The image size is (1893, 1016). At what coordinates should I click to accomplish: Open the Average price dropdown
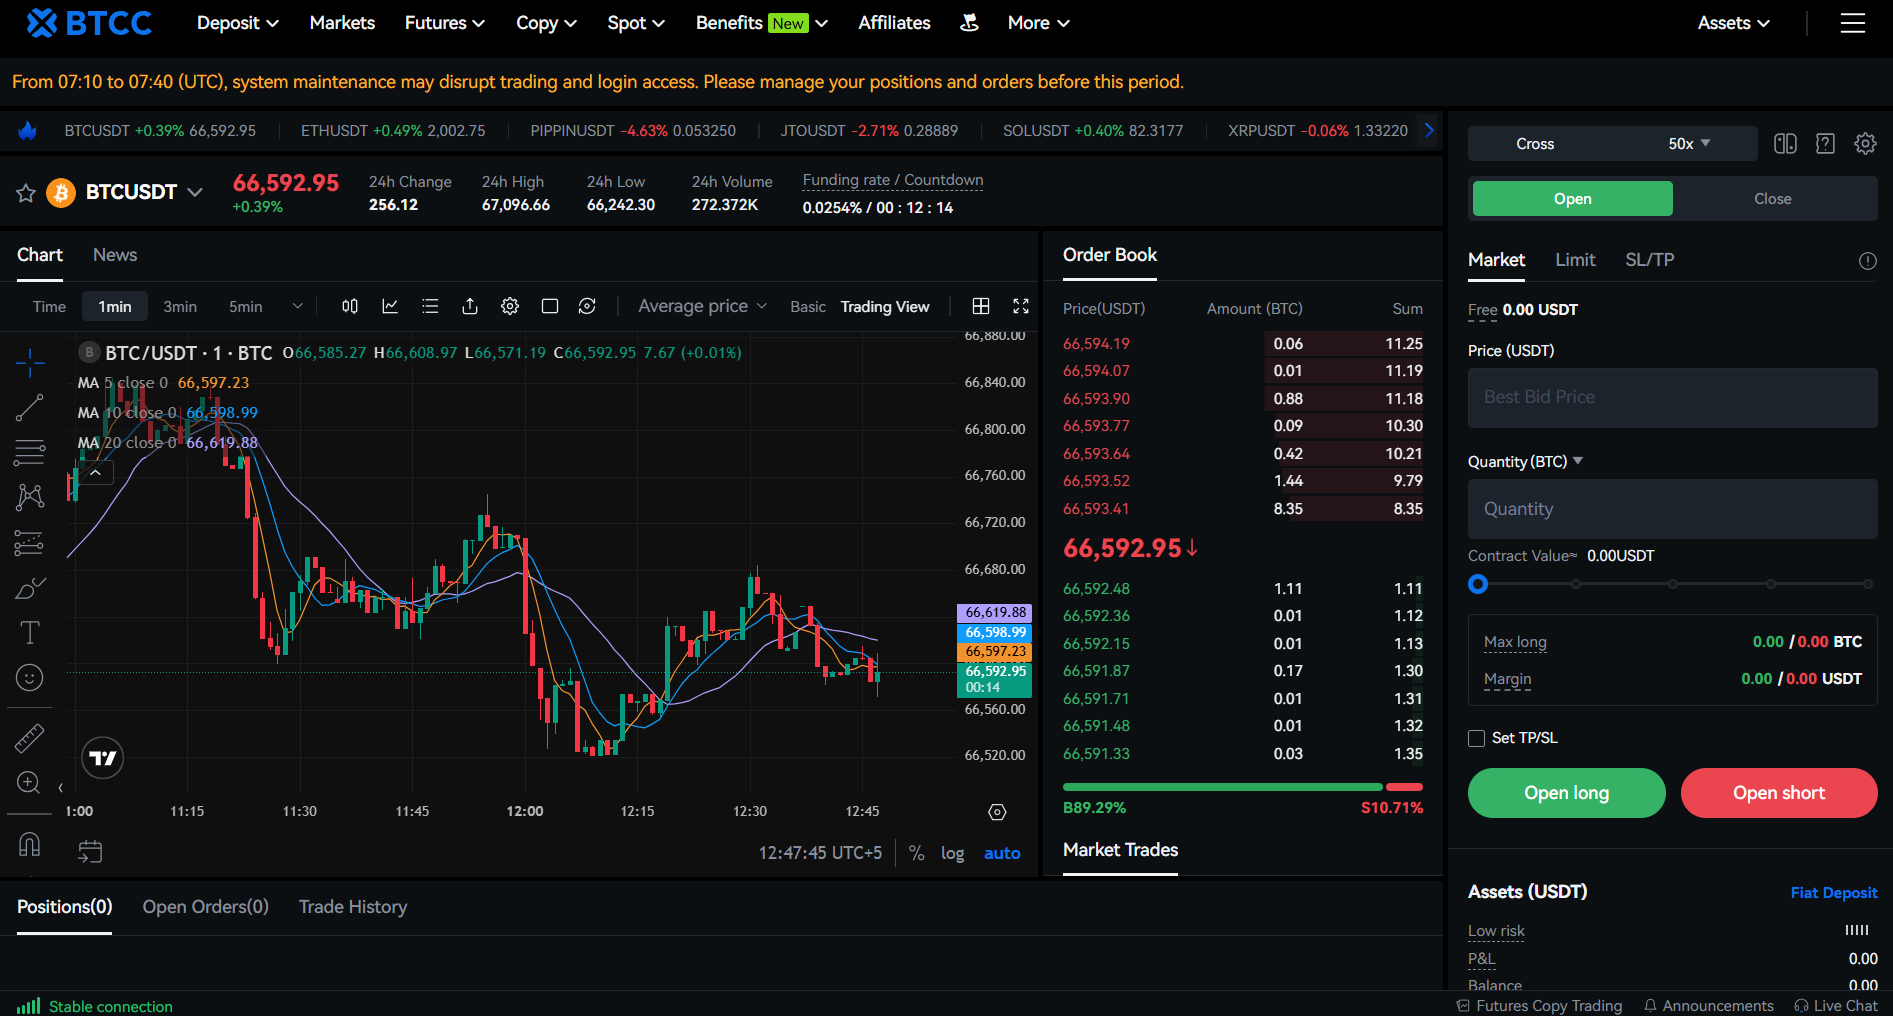tap(703, 306)
